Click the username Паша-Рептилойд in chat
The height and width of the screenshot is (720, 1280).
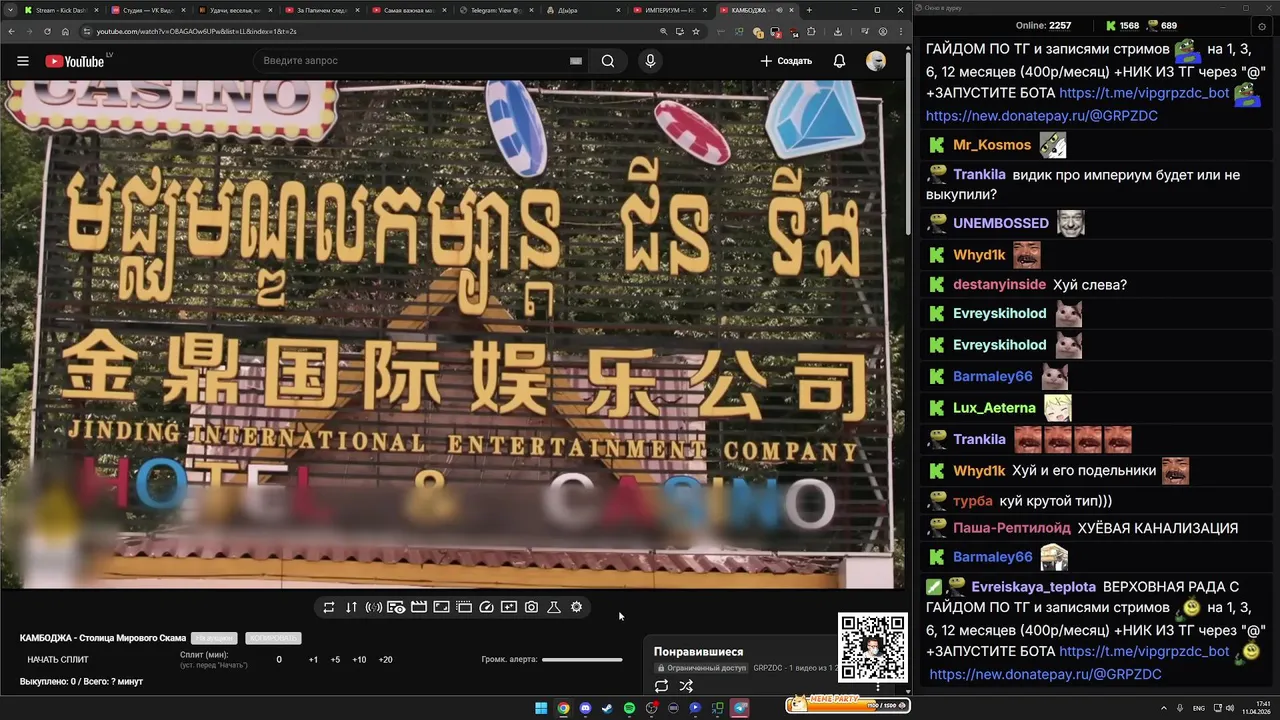1011,528
